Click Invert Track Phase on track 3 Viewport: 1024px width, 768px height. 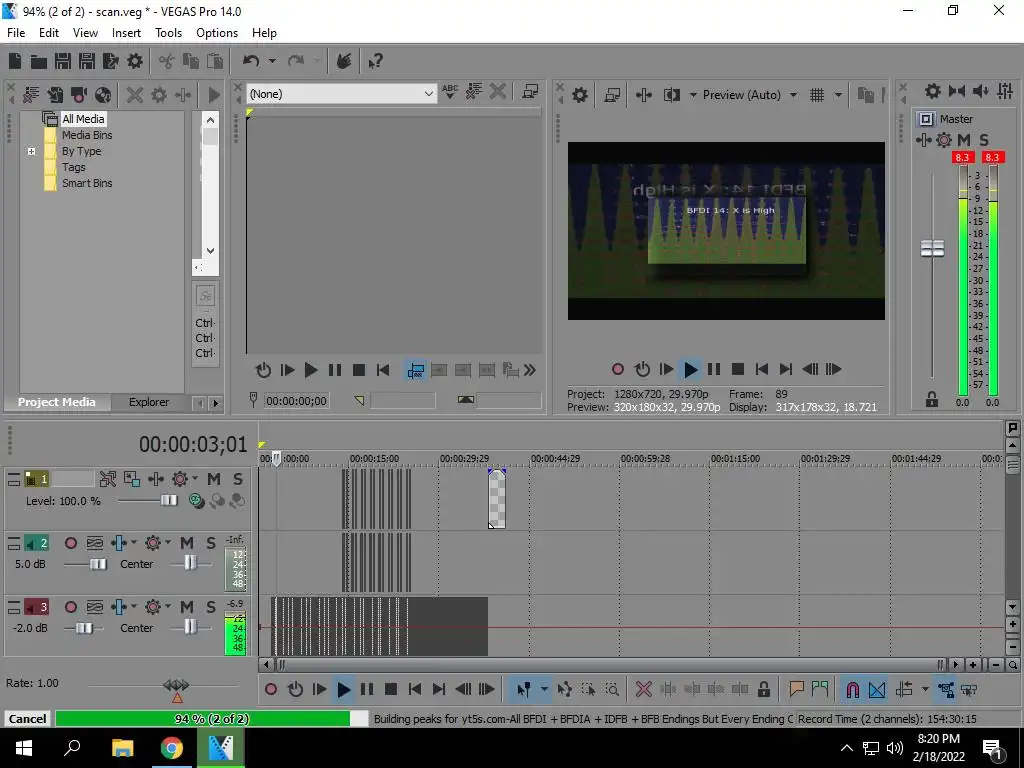pos(95,607)
